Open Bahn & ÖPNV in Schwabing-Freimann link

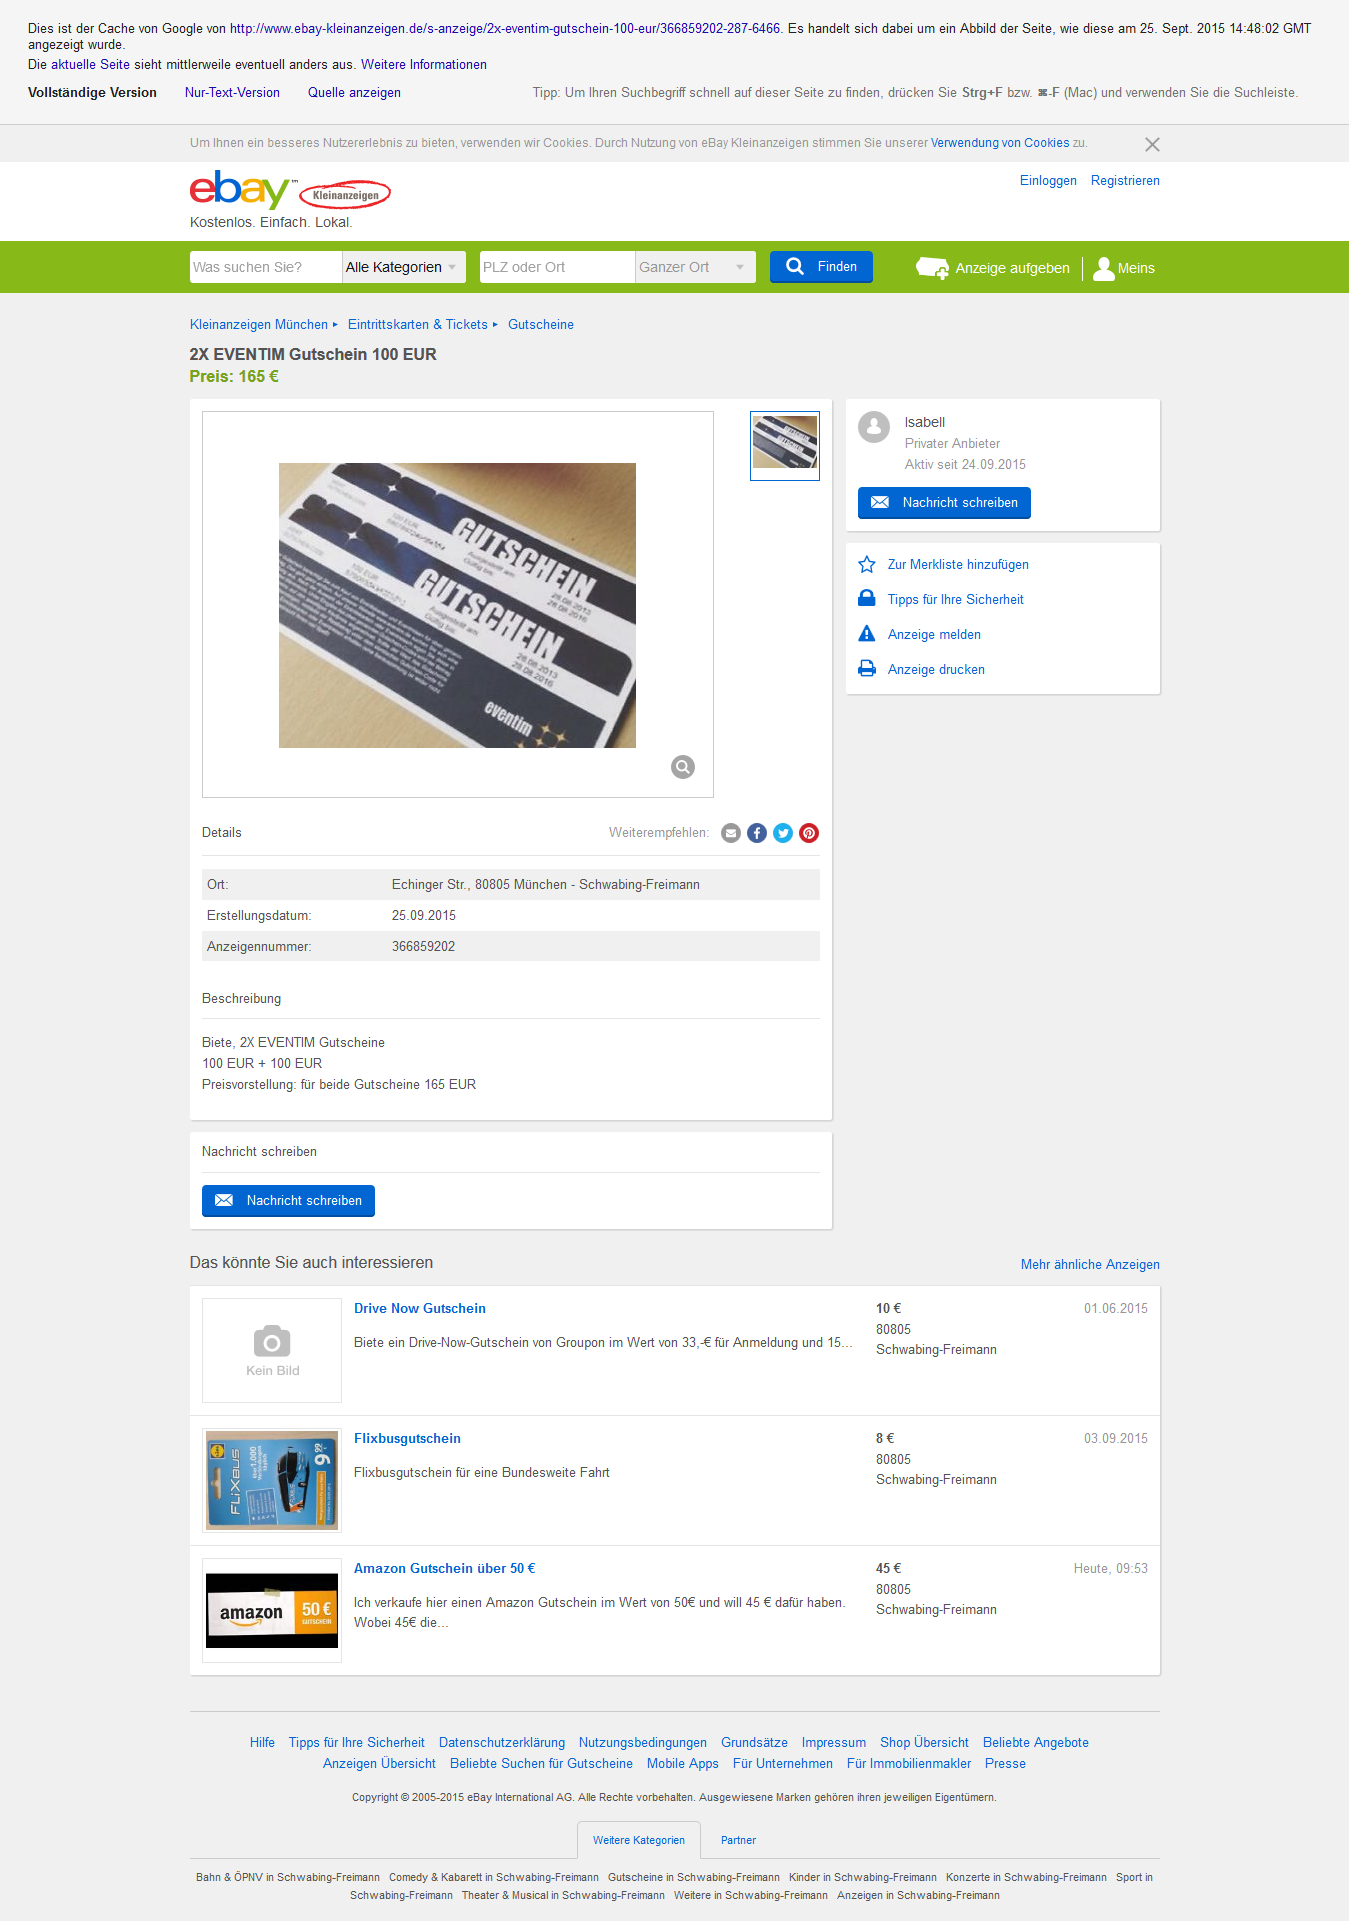point(288,1878)
